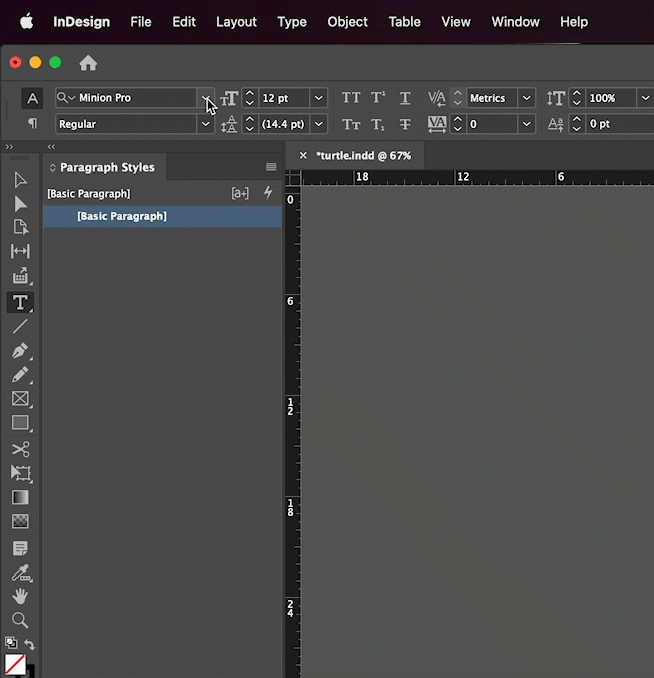Screen dimensions: 654x678
Task: Close the turtle.indd document tab
Action: point(303,155)
